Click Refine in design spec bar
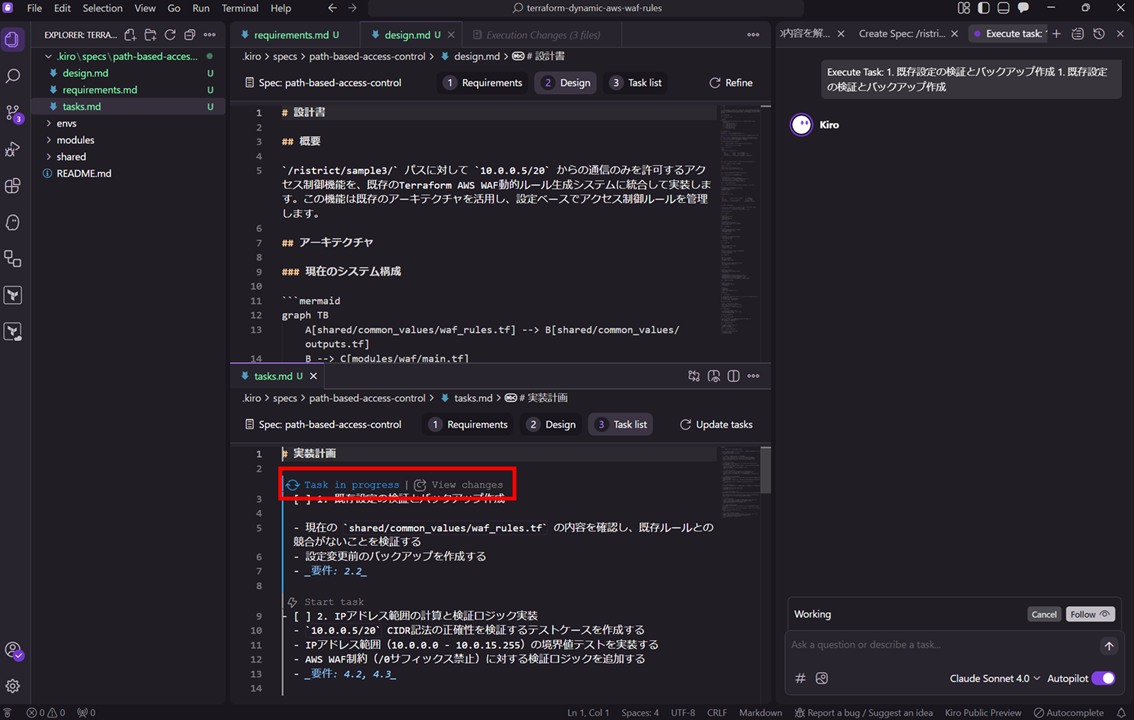Image resolution: width=1134 pixels, height=720 pixels. click(730, 82)
